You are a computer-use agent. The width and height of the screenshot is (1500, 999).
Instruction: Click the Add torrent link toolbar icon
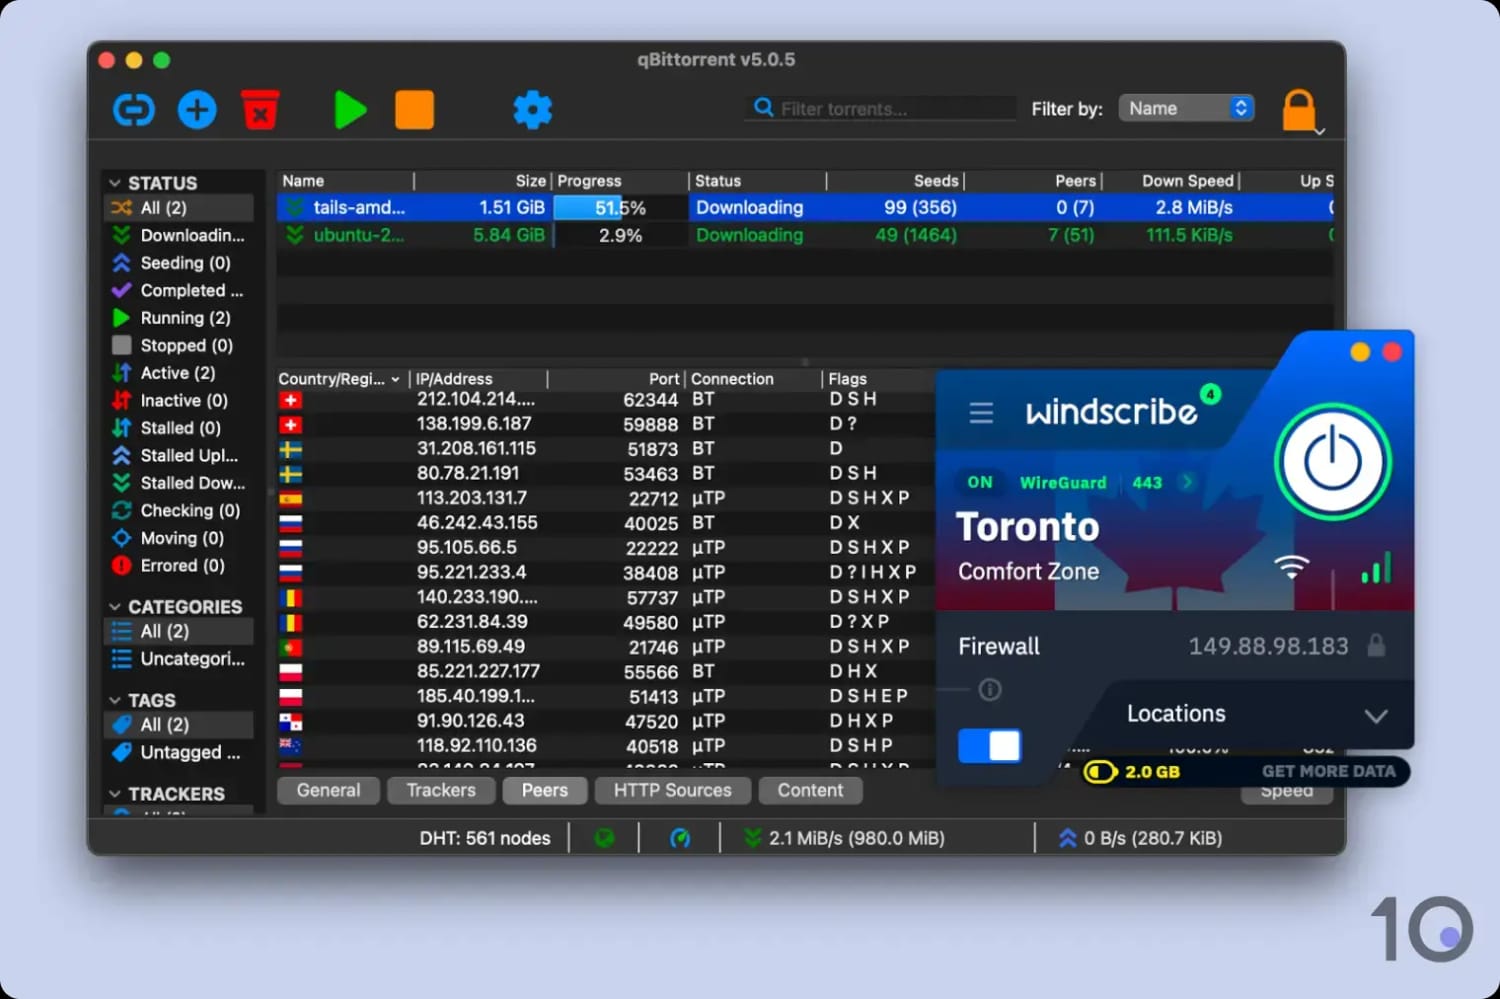coord(133,110)
